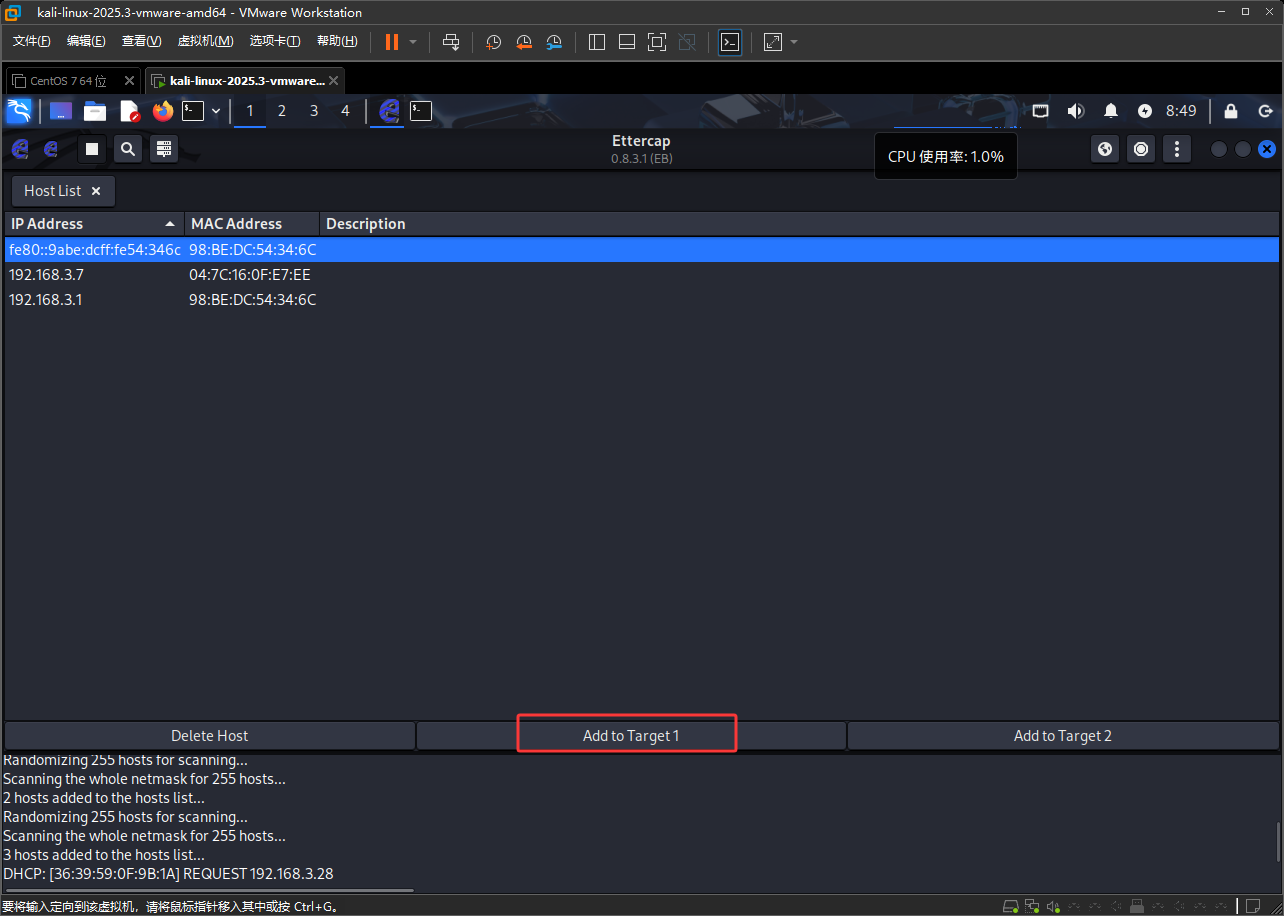Expand the VMware stretch display dropdown arrow
The image size is (1284, 916).
point(794,42)
